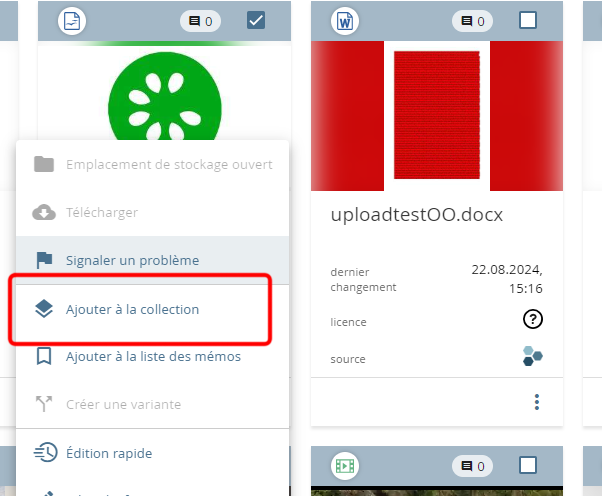Screen dimensions: 602x496
Task: Click the hexagon source icon
Action: [533, 356]
